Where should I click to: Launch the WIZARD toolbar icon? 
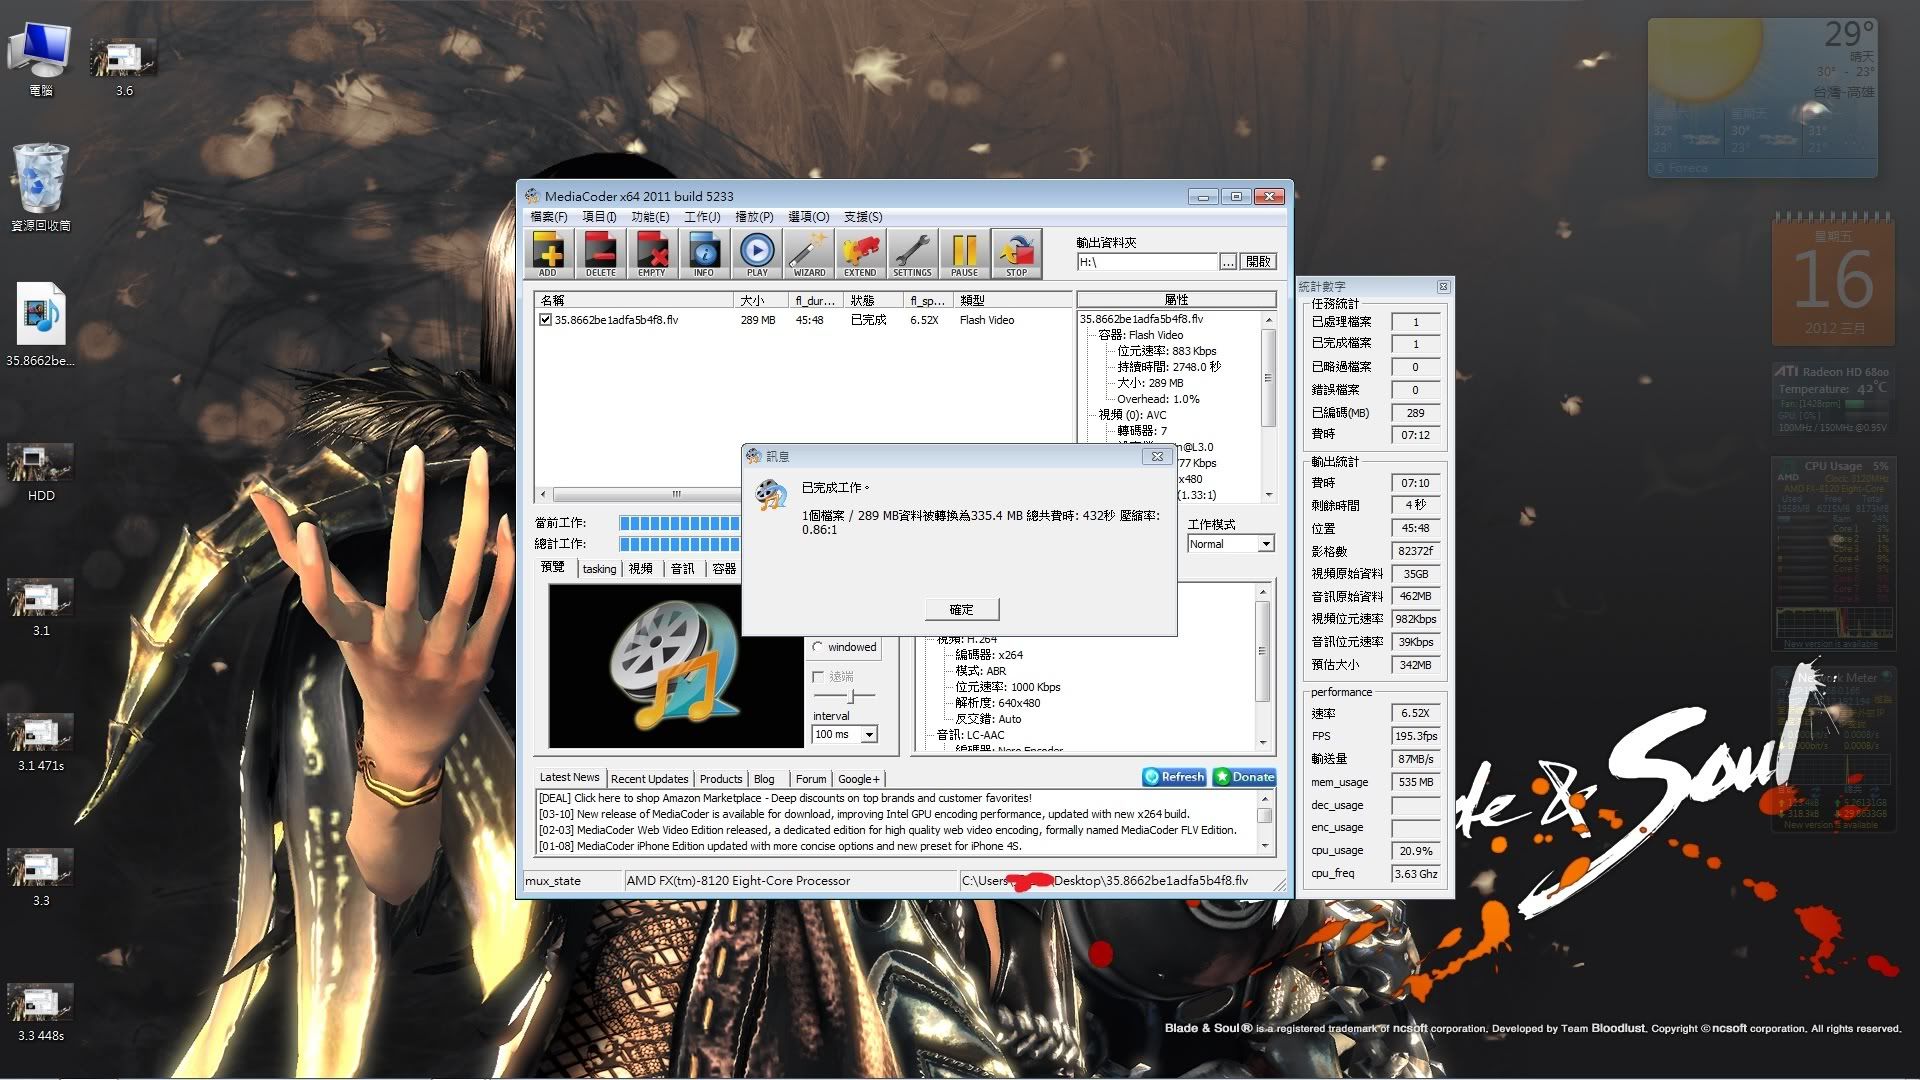(809, 253)
